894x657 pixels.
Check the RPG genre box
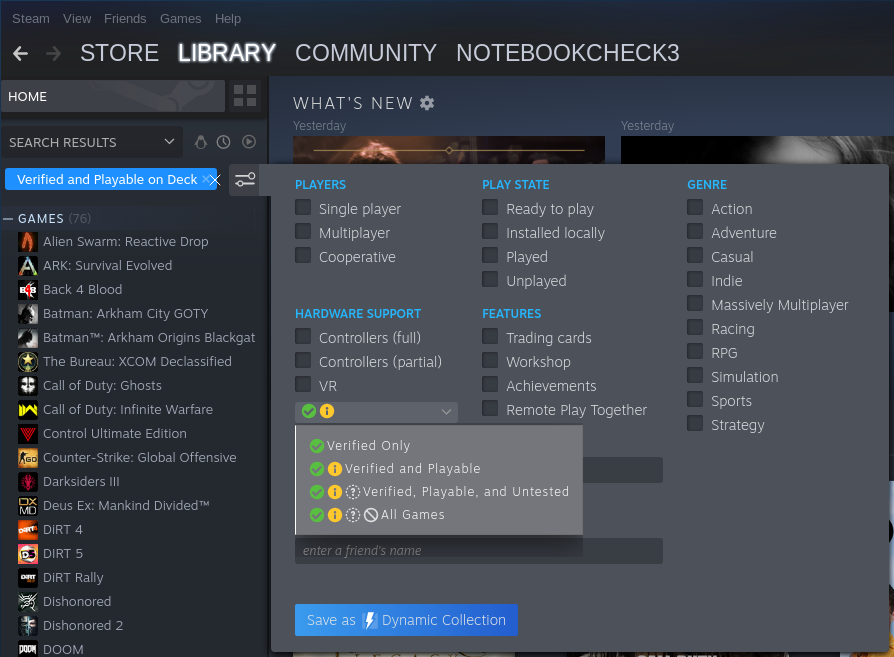pos(695,351)
